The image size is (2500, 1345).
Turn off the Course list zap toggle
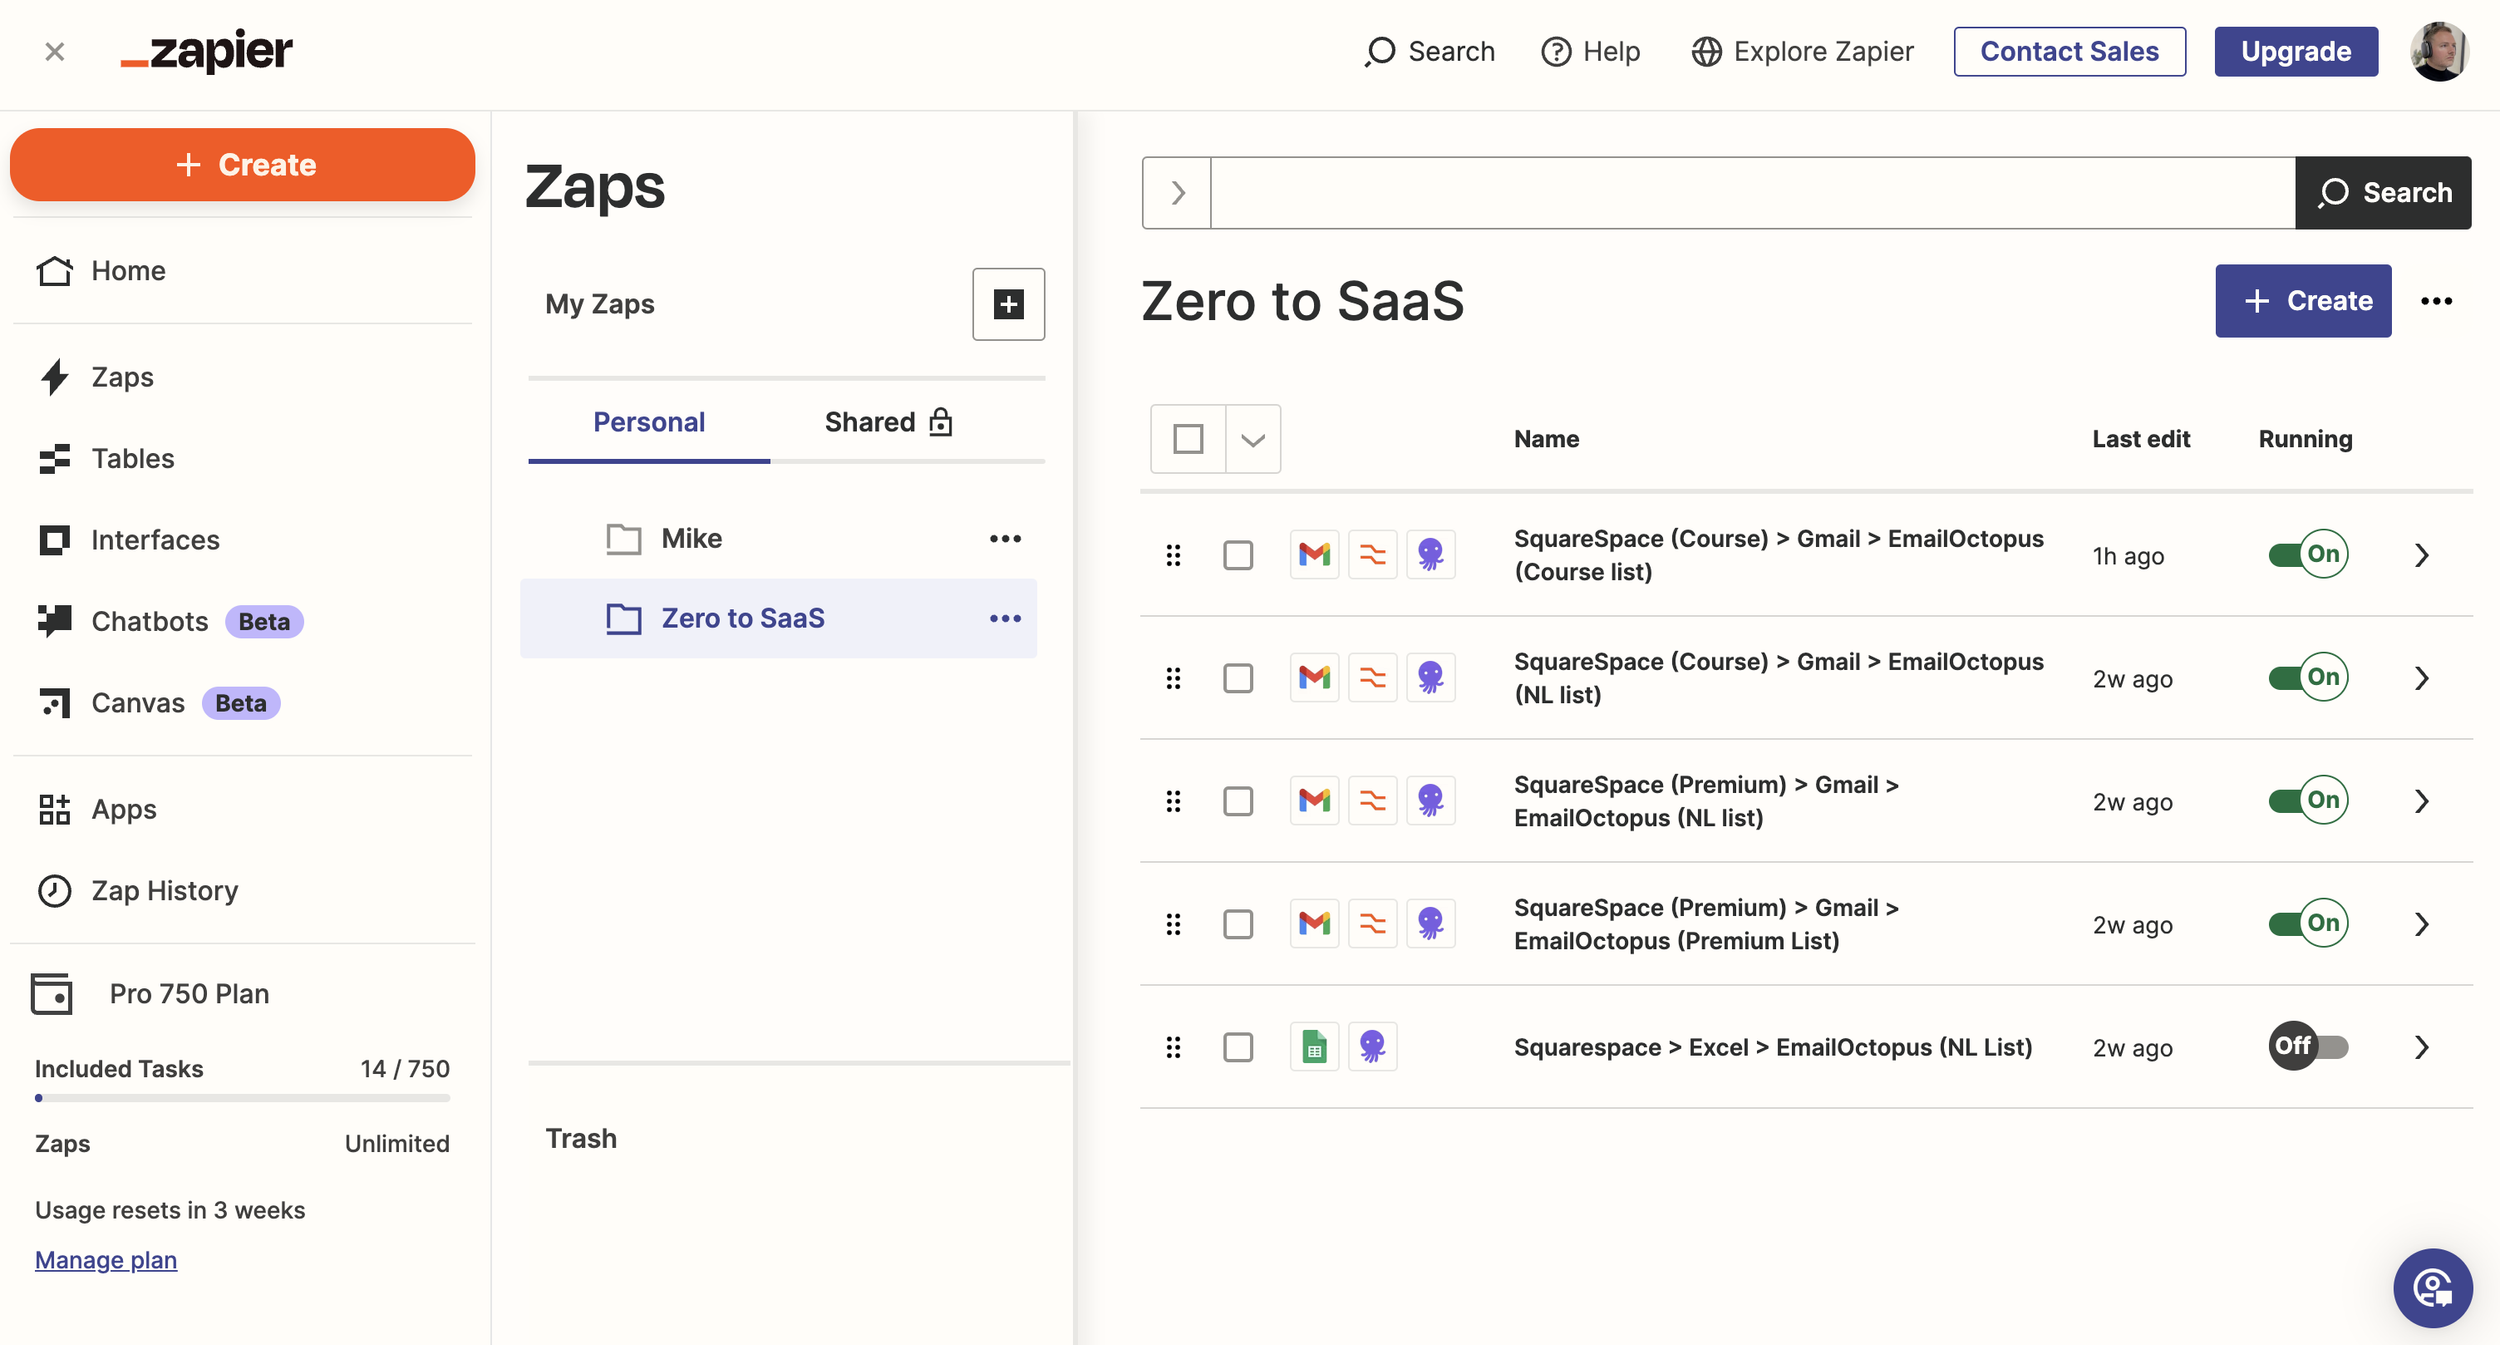[2307, 555]
